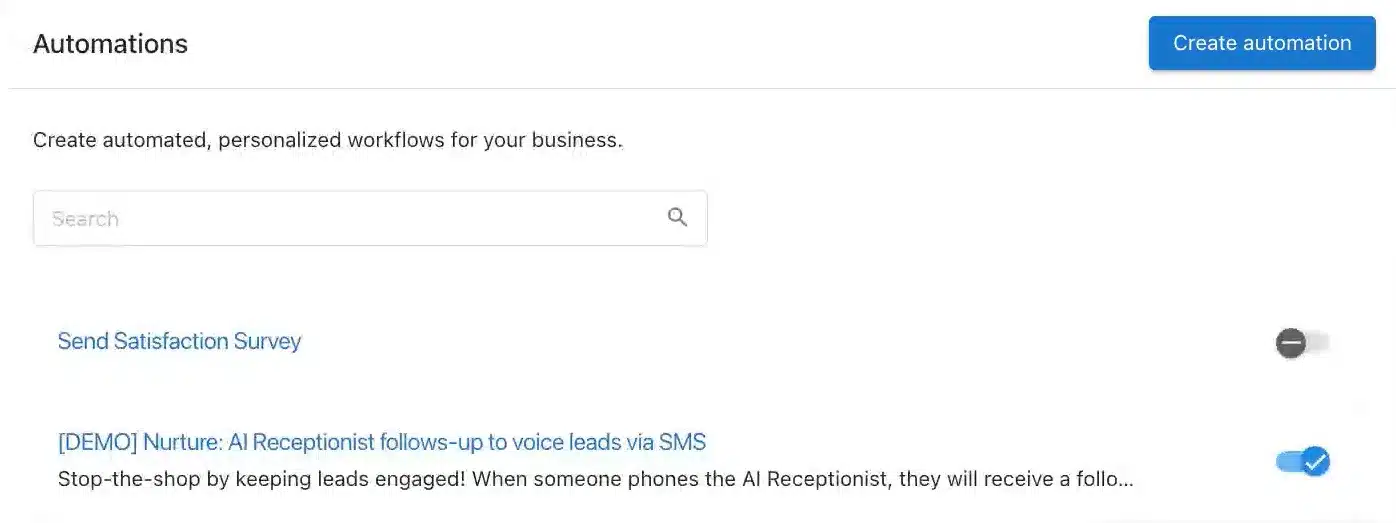
Task: Focus the Search automations input field
Action: (350, 218)
